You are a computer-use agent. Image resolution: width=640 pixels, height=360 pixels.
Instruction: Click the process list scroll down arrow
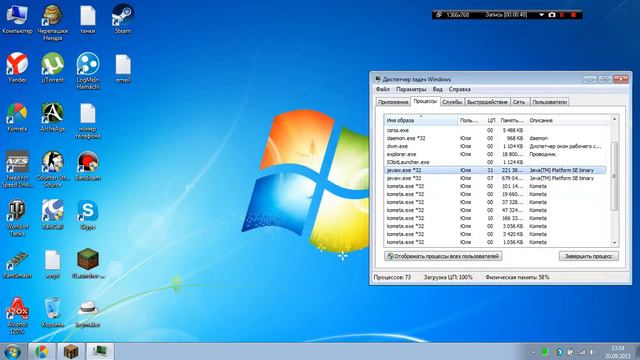(x=614, y=243)
